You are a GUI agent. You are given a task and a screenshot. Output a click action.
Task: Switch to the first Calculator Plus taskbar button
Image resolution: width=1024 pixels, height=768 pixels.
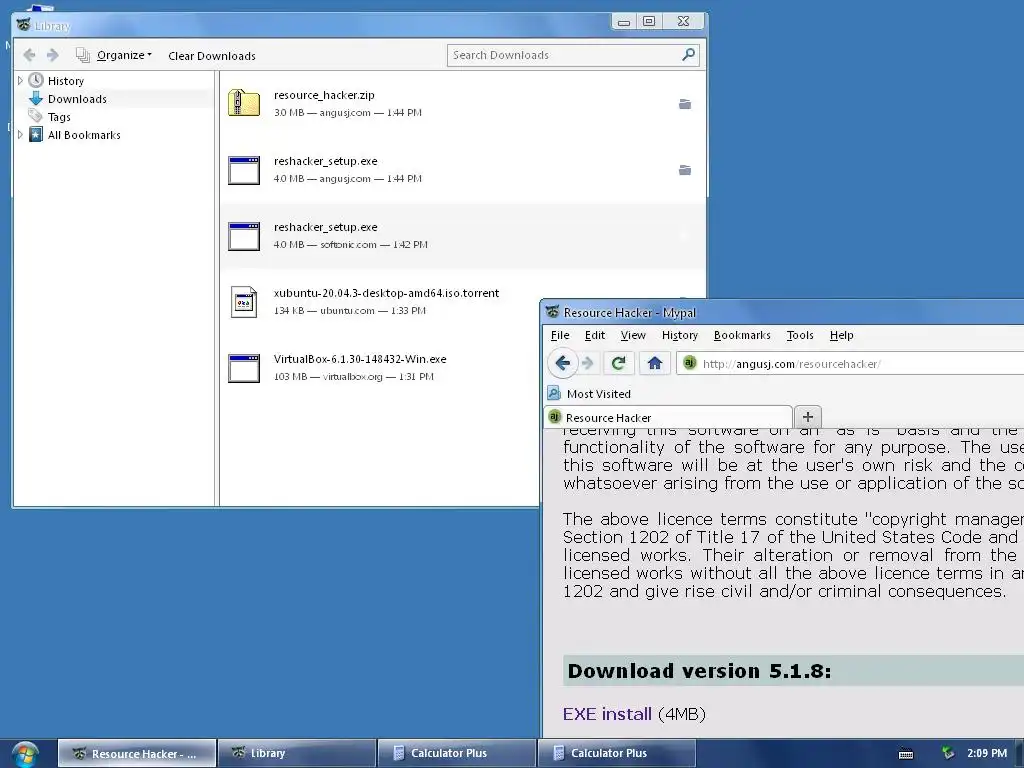[456, 754]
